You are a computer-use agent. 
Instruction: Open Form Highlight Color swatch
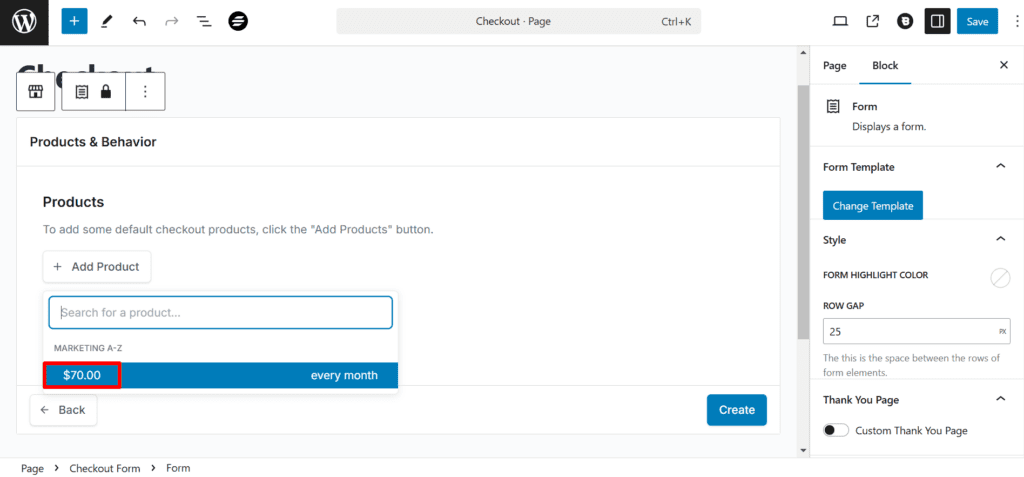[x=1000, y=278]
